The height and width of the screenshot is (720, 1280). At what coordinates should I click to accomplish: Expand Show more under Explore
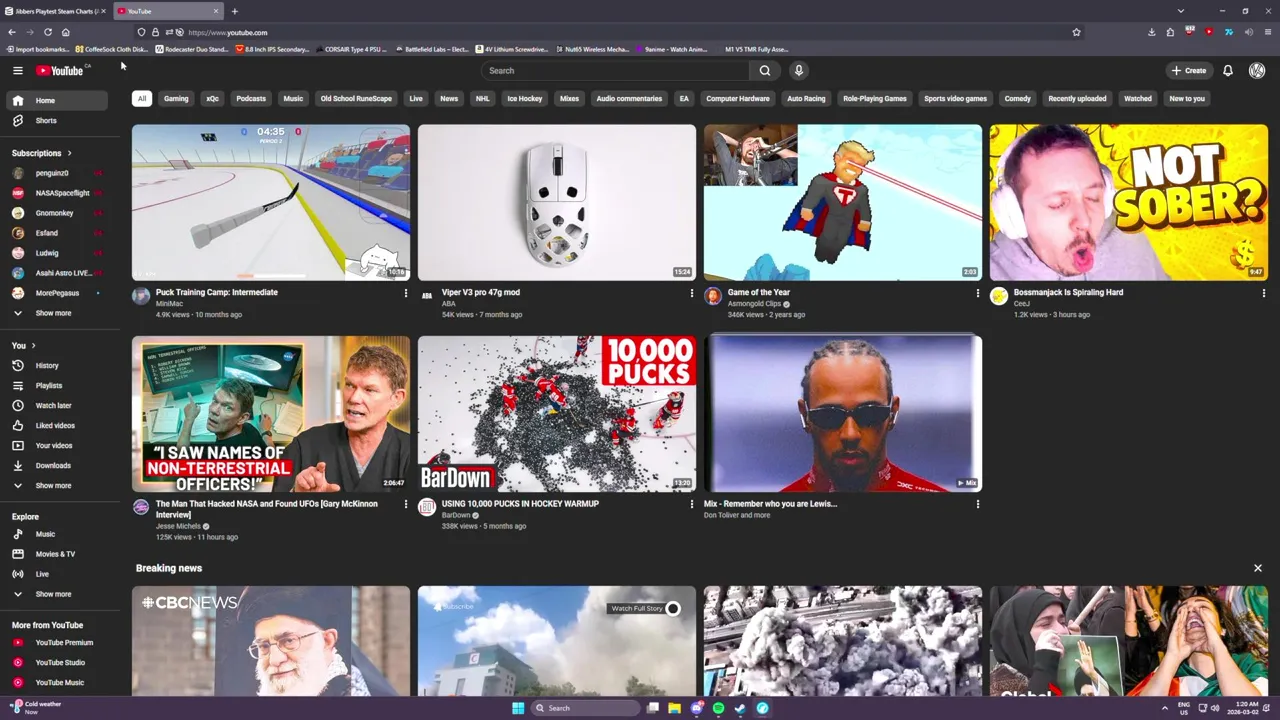[x=56, y=594]
